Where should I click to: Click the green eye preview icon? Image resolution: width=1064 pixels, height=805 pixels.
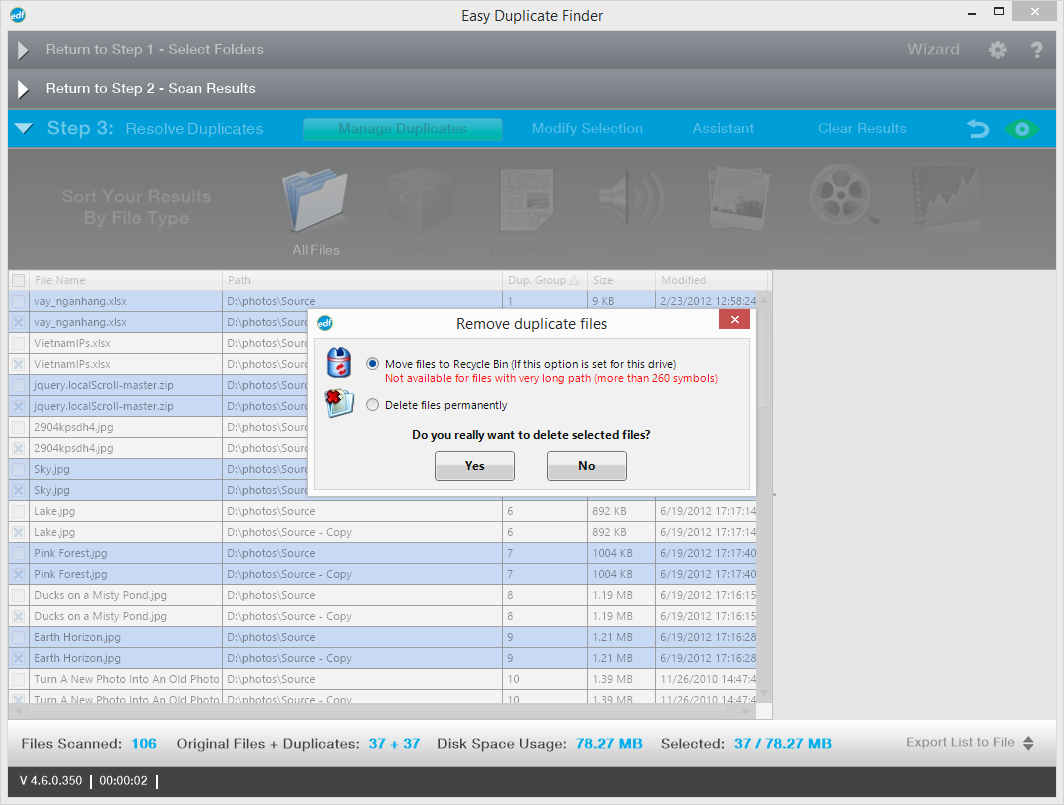click(x=1022, y=128)
